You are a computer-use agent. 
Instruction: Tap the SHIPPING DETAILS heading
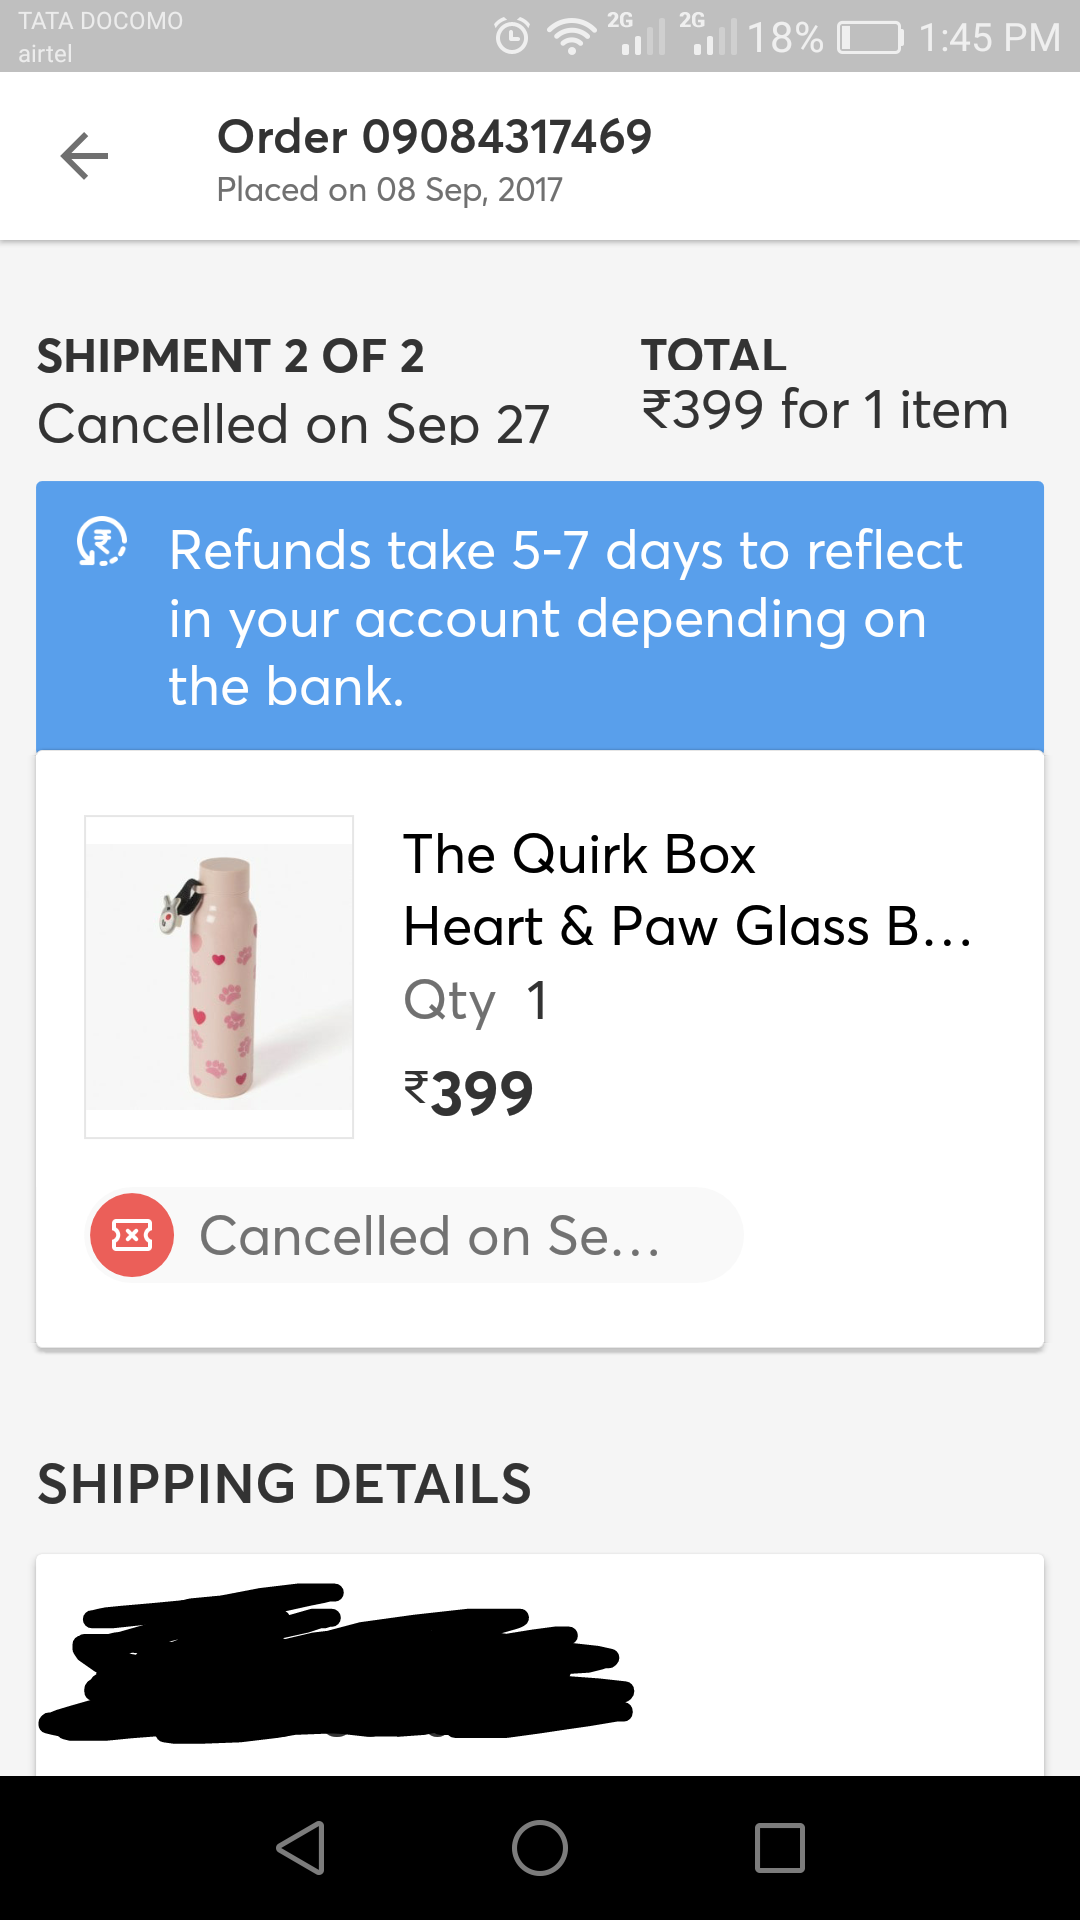pos(284,1484)
